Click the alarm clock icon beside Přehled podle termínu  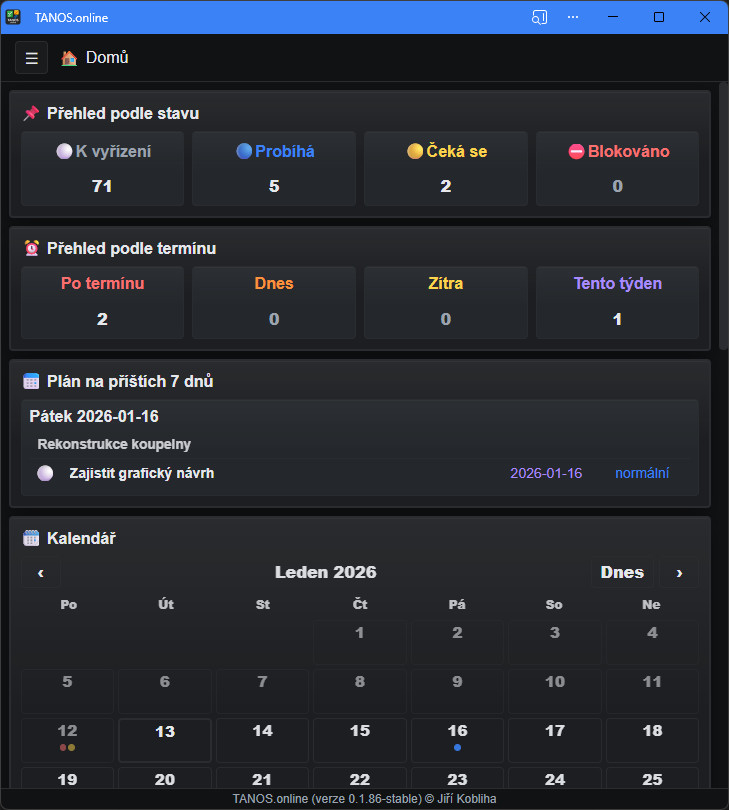tap(31, 249)
